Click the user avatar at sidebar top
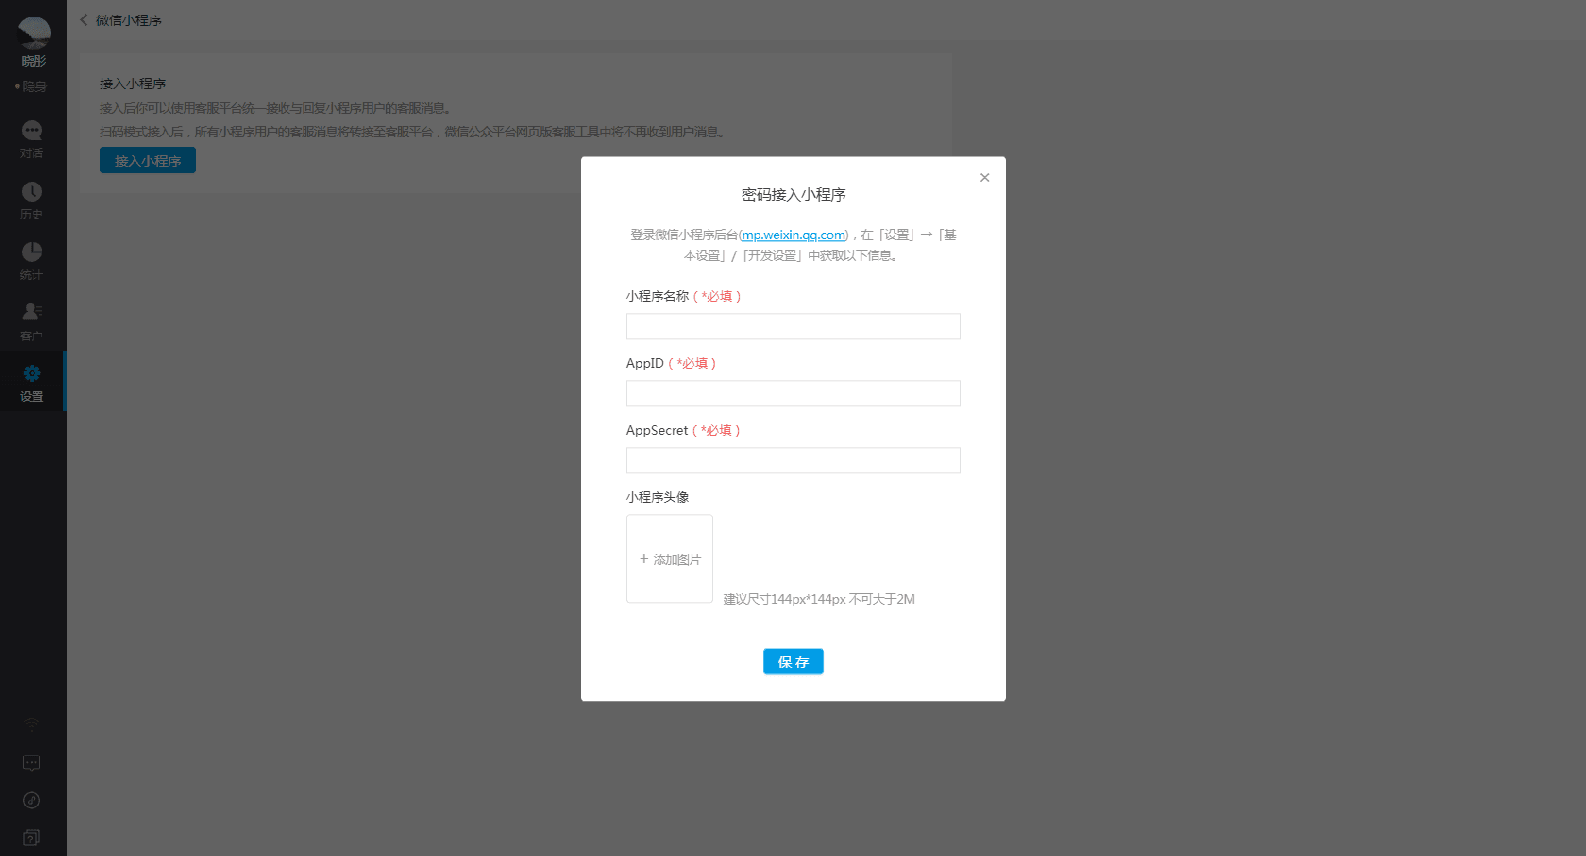Screen dimensions: 1586x856 34,33
